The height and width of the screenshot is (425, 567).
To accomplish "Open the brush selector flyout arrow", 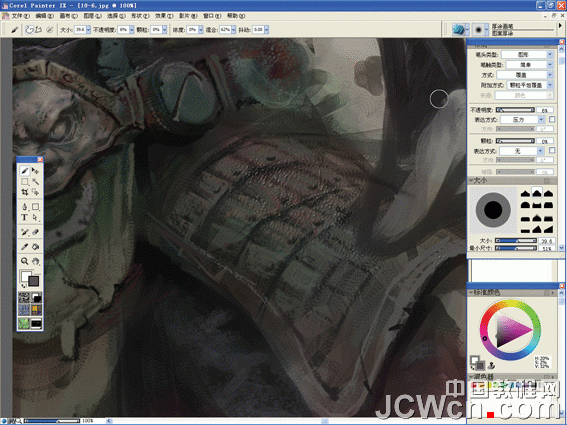I will coord(561,26).
